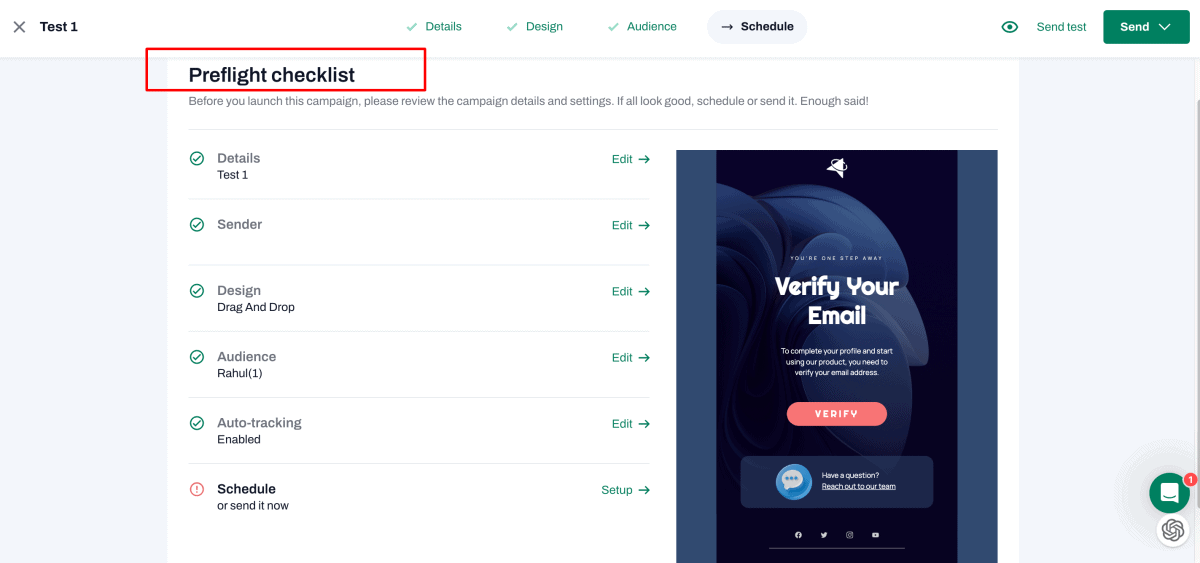Viewport: 1200px width, 563px height.
Task: Go to the Design step tab
Action: pos(535,27)
